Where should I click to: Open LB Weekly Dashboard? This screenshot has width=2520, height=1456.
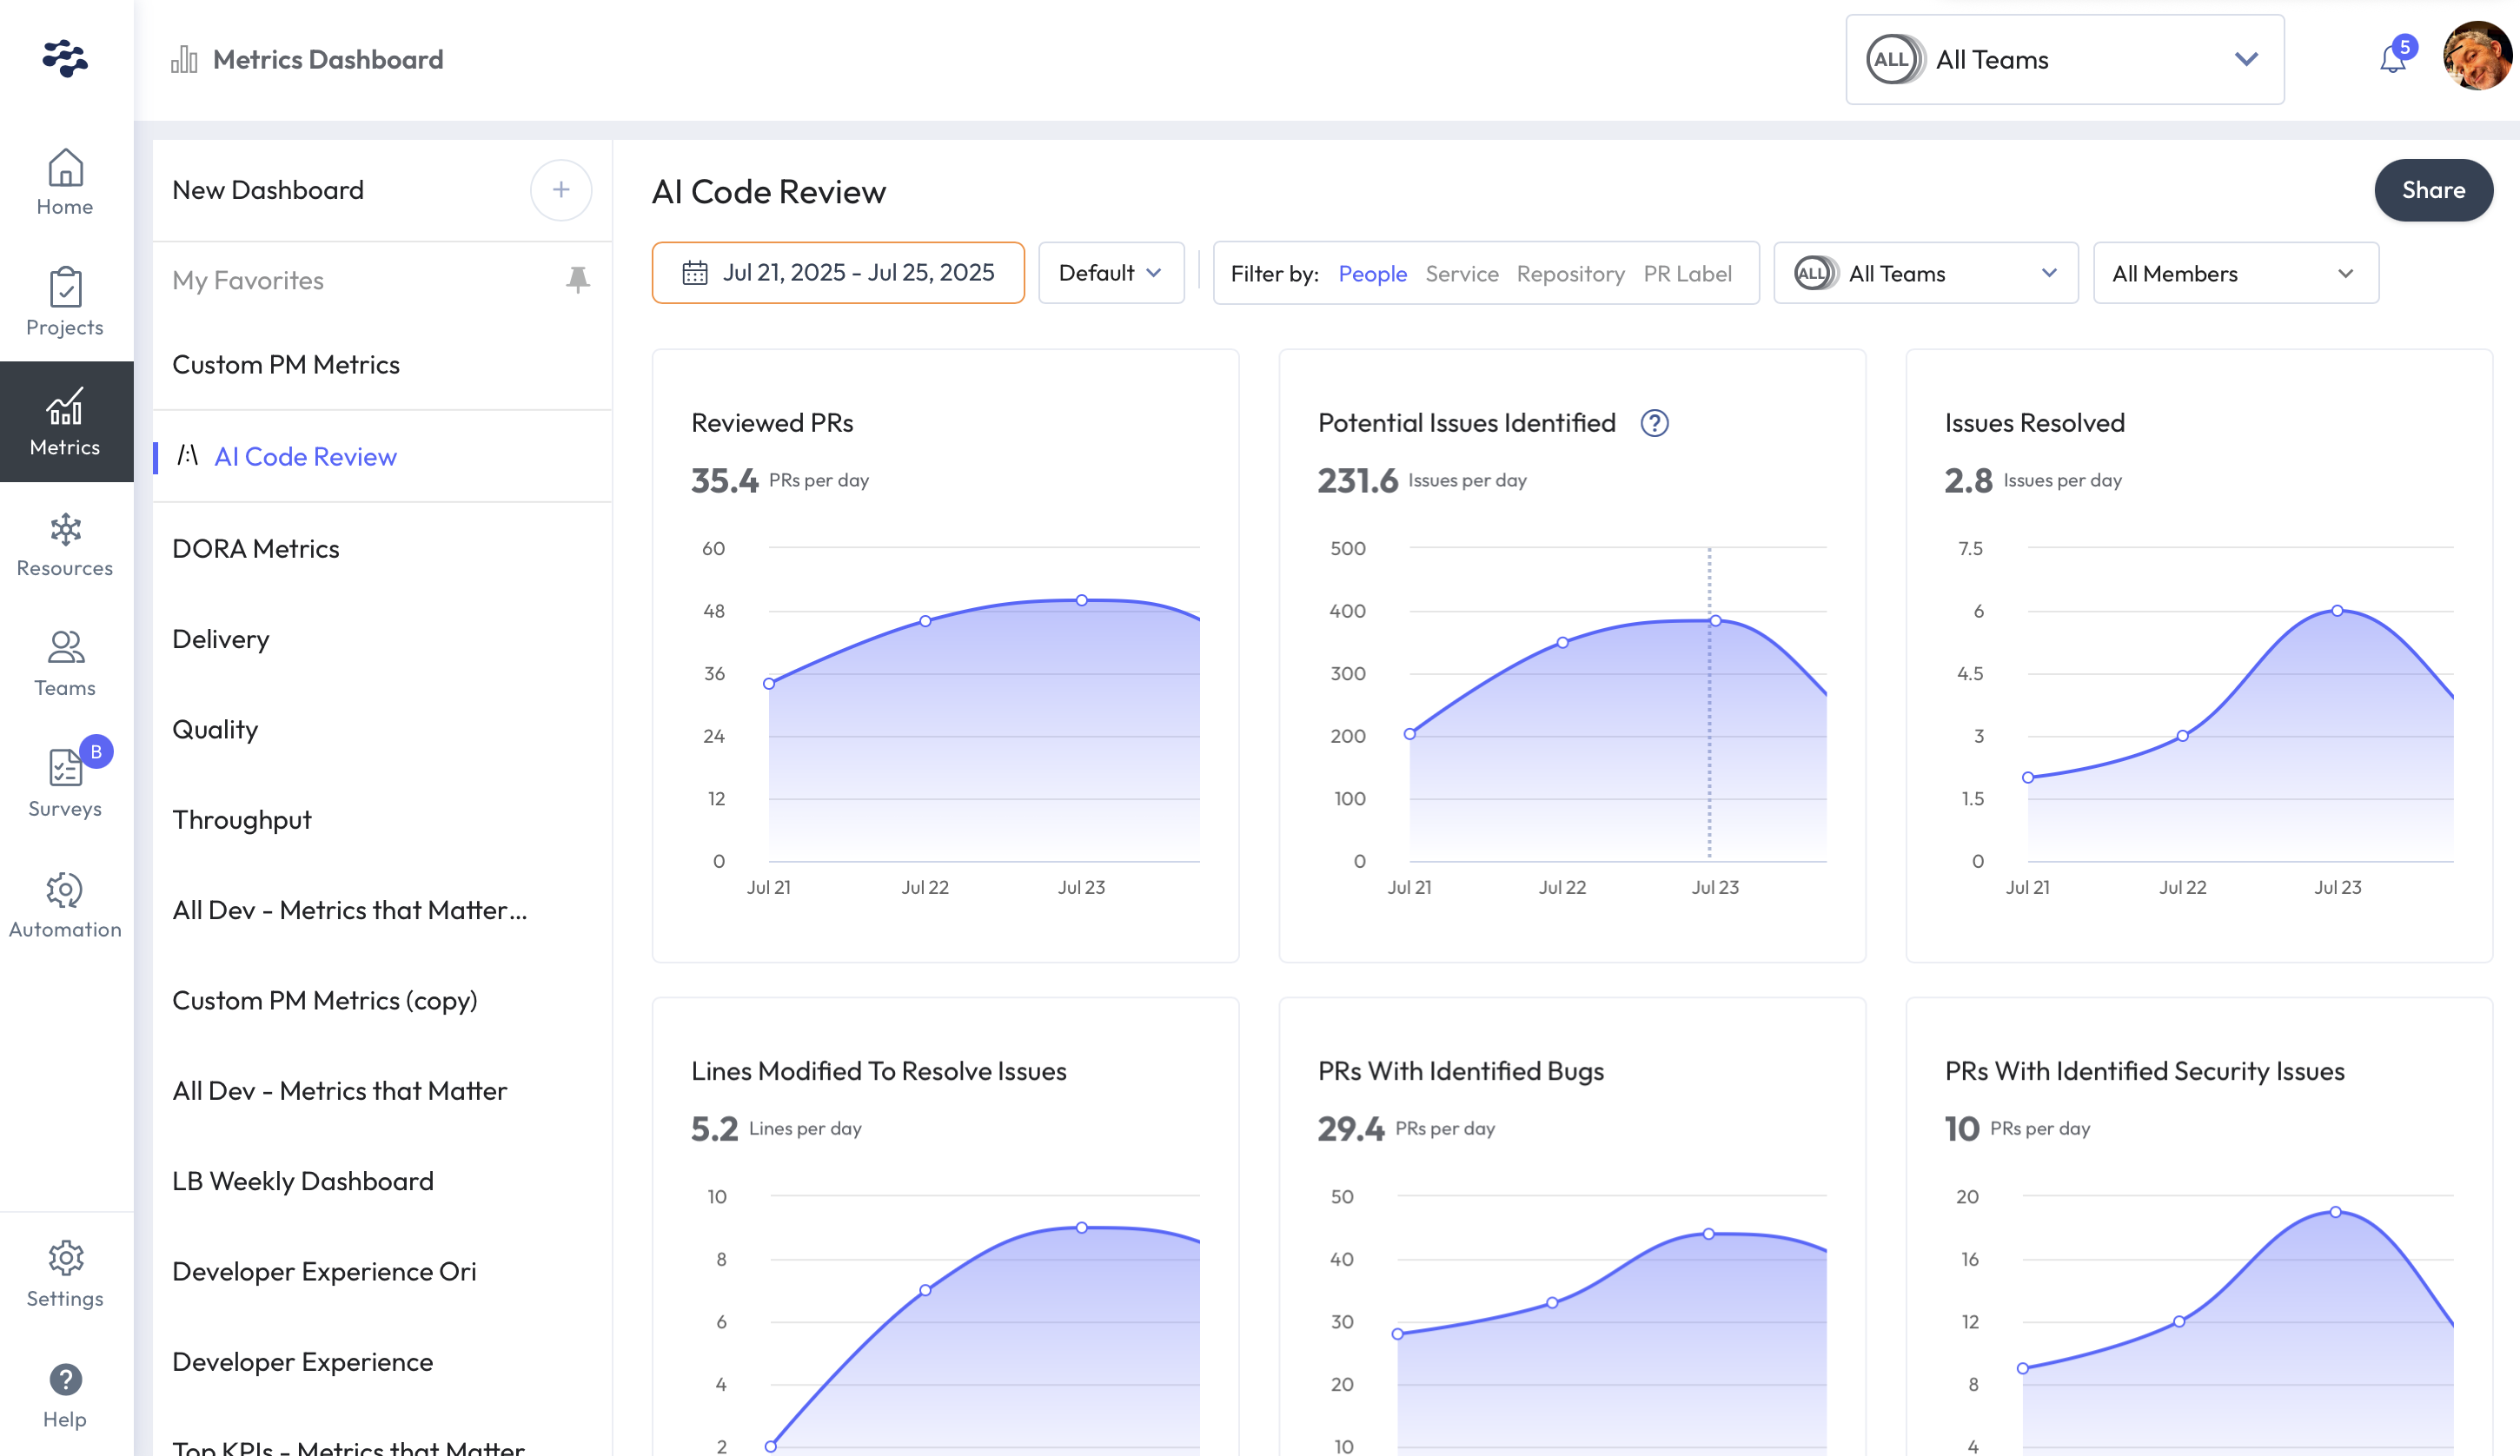(x=303, y=1181)
